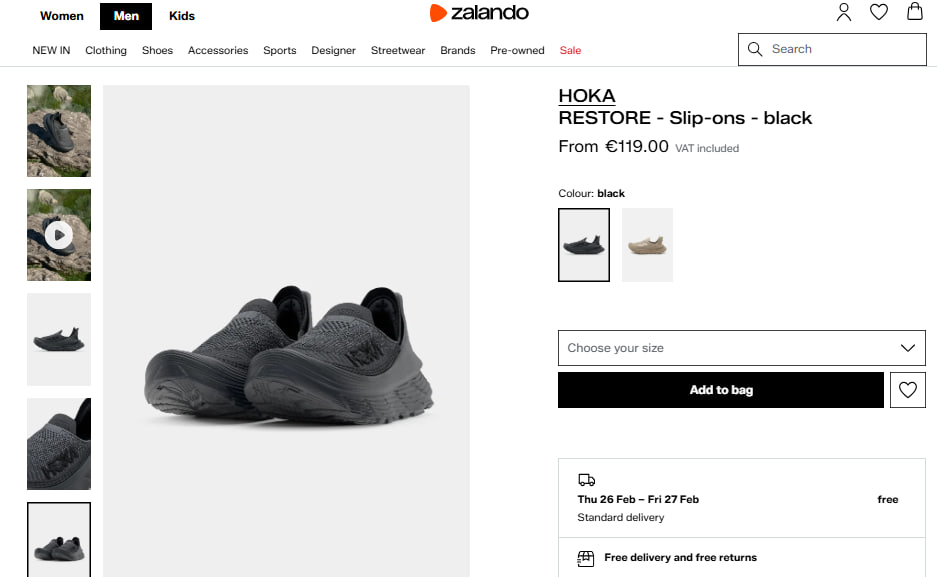
Task: Click the free returns package icon
Action: pos(587,558)
